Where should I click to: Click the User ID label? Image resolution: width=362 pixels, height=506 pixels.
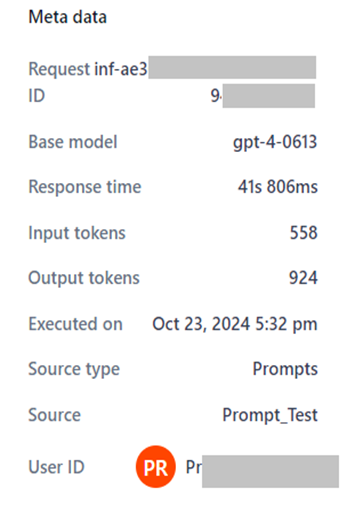click(x=57, y=467)
